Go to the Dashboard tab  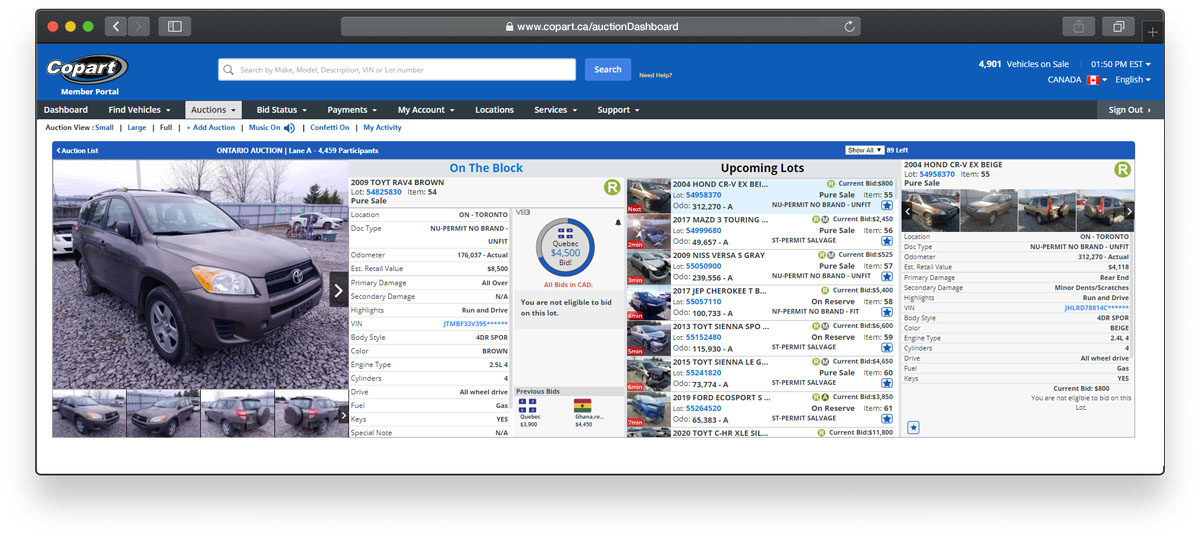coord(66,110)
